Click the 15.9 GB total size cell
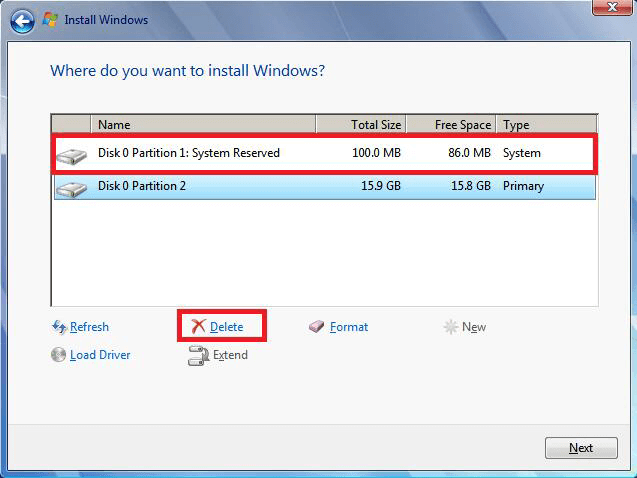The height and width of the screenshot is (478, 637). pyautogui.click(x=381, y=186)
